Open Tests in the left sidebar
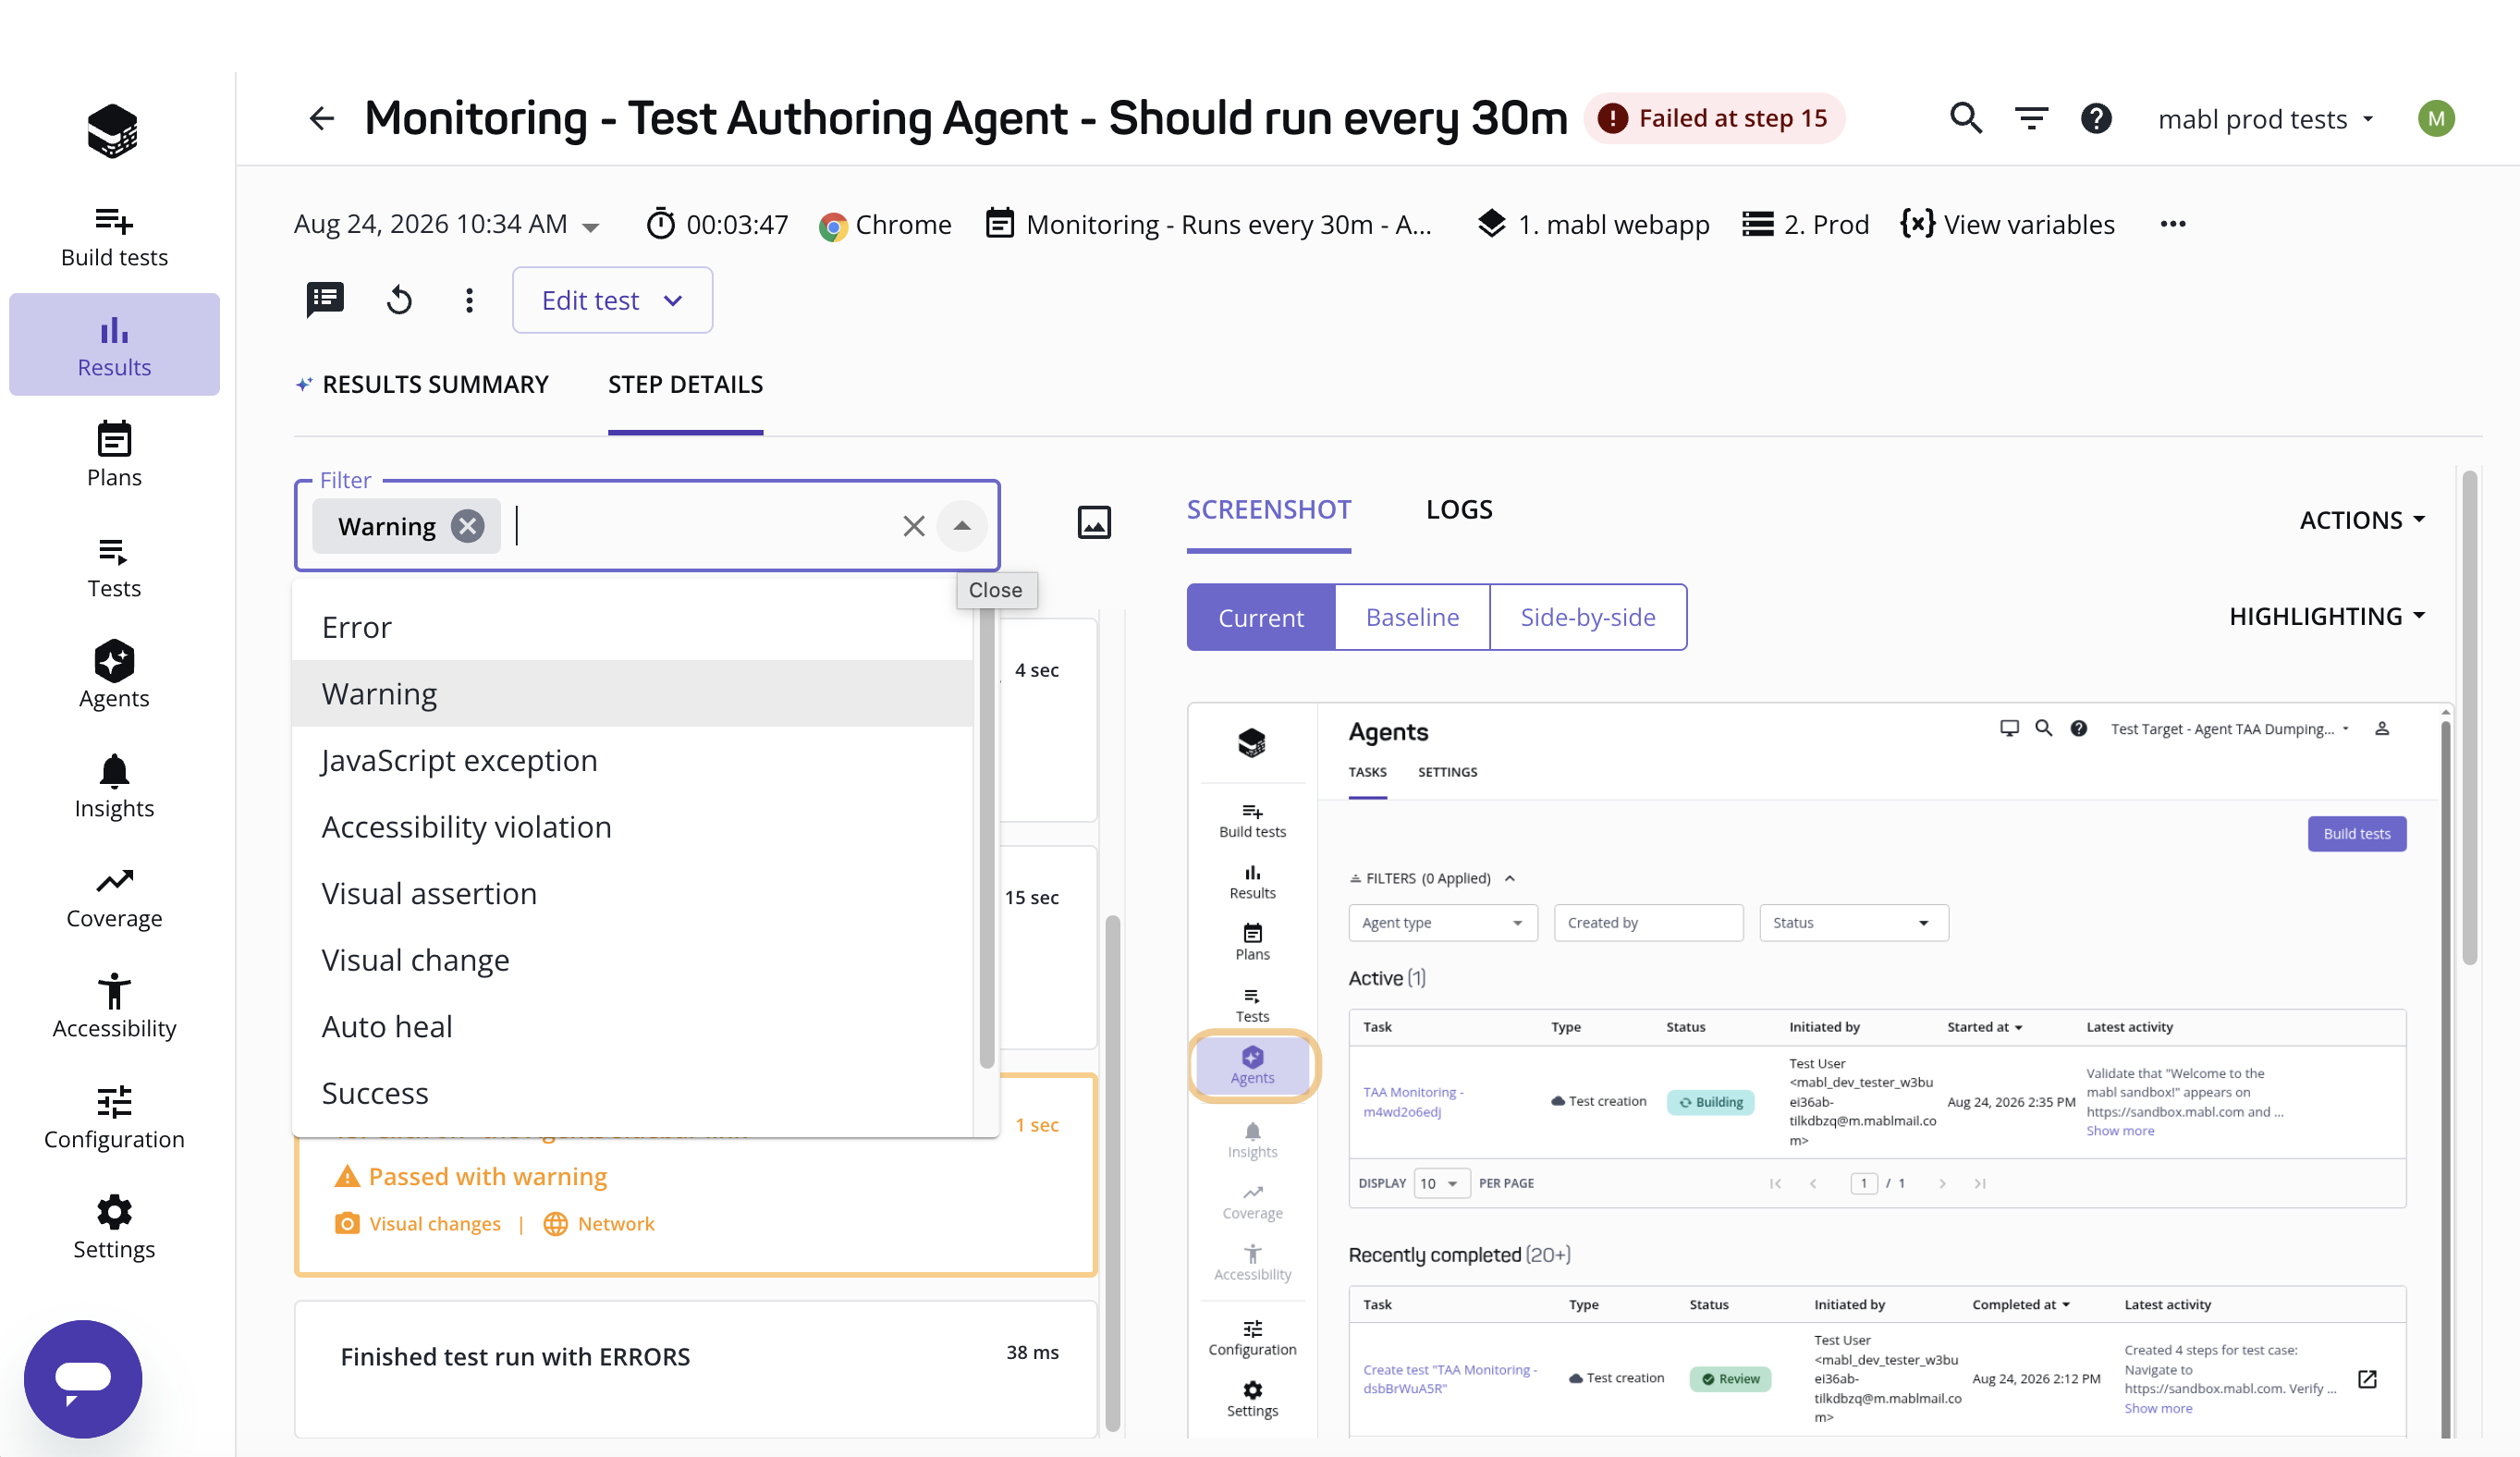This screenshot has height=1457, width=2520. pos(114,567)
